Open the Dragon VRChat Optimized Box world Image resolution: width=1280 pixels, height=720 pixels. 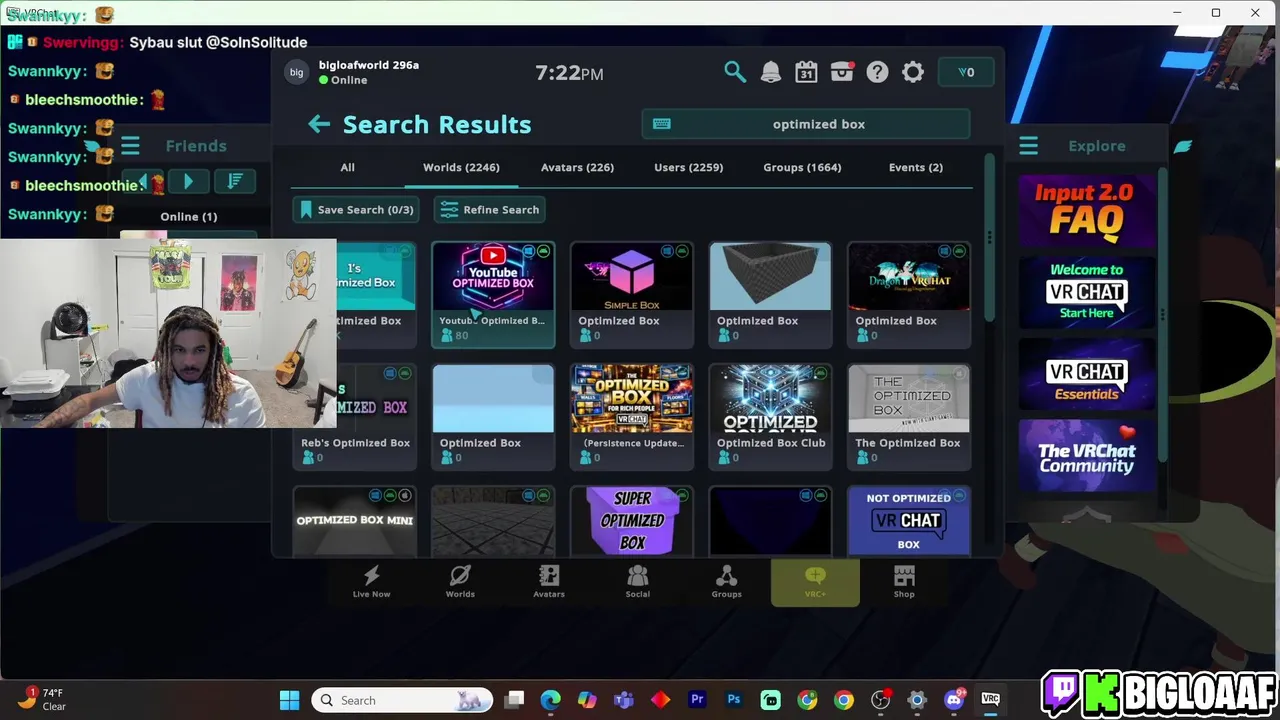coord(909,295)
